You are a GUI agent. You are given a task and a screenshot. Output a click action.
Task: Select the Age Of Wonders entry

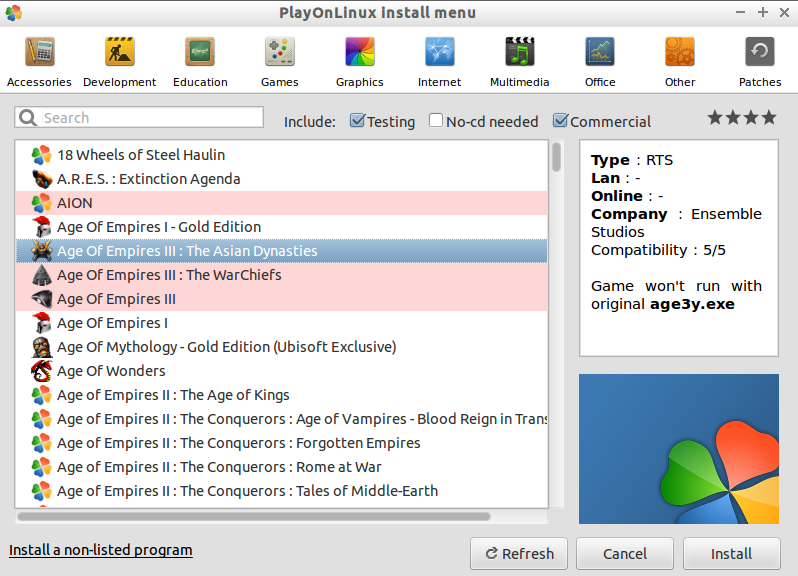coord(281,371)
